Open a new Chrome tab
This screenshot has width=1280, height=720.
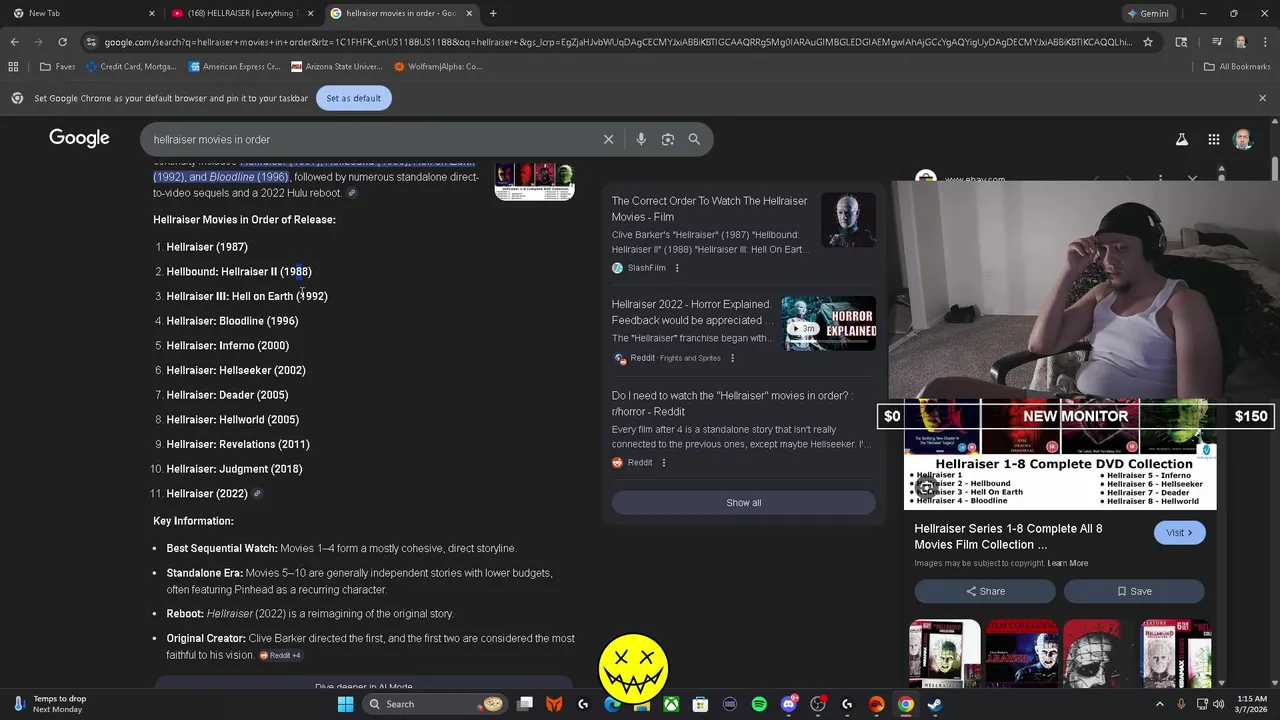(493, 13)
